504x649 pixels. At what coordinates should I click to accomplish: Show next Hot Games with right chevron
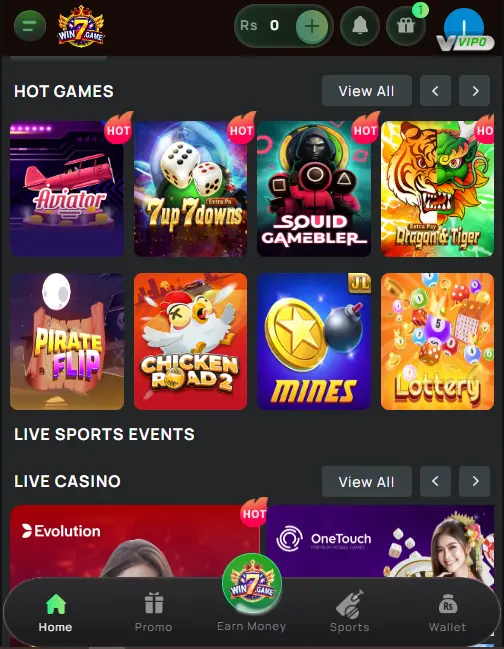tap(475, 91)
